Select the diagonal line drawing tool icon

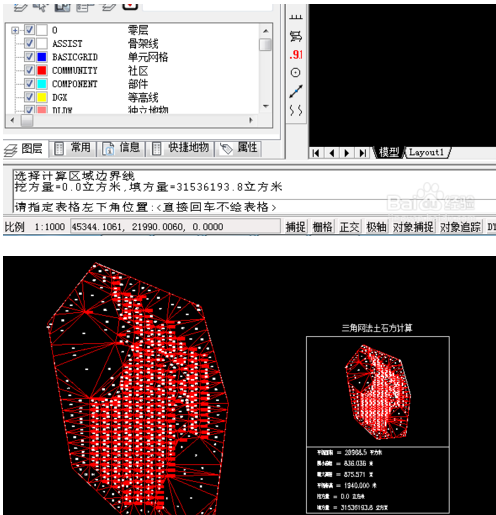pos(296,91)
